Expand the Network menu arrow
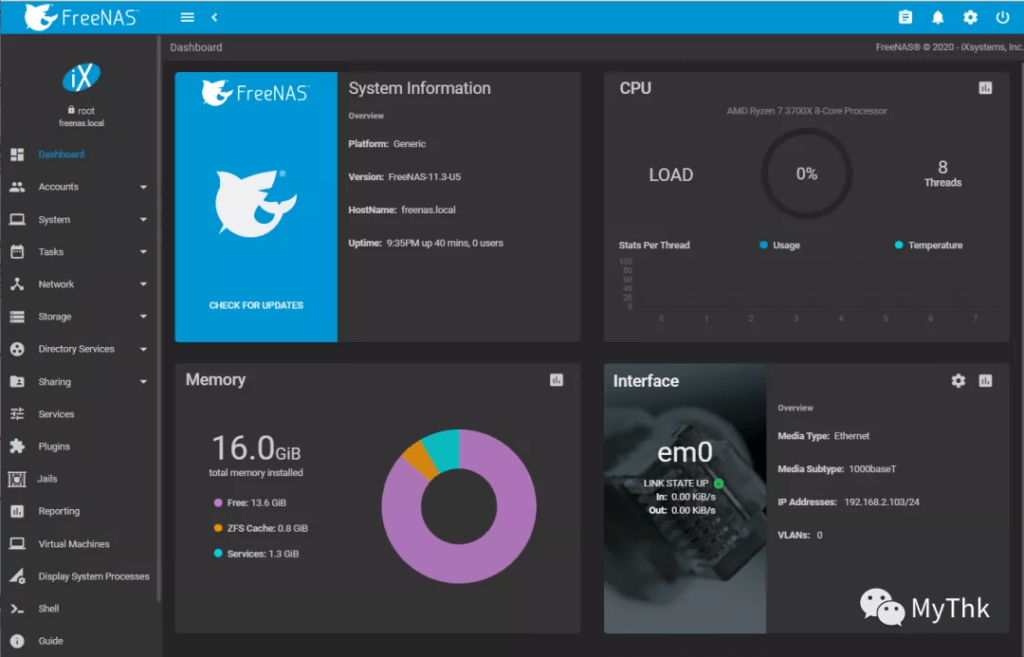This screenshot has width=1024, height=657. (143, 285)
